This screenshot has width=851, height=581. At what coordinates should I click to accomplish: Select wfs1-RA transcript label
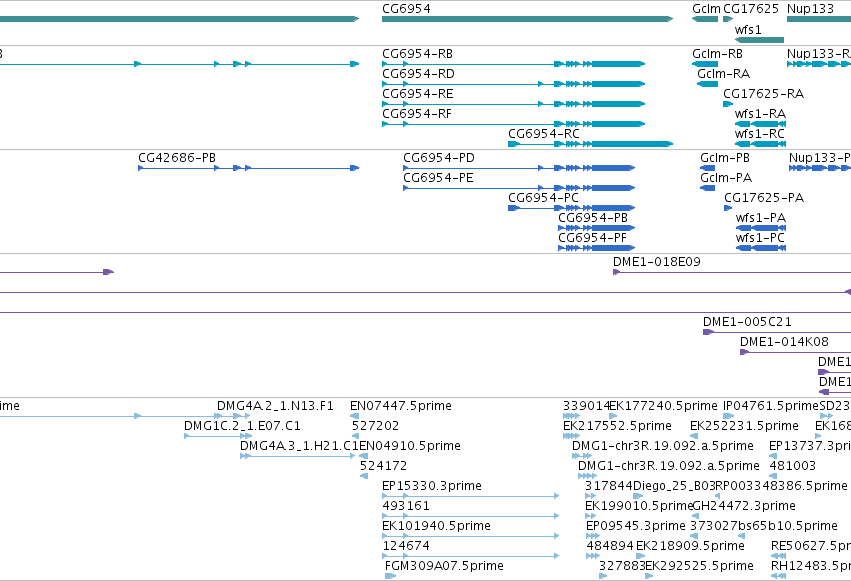[x=760, y=114]
